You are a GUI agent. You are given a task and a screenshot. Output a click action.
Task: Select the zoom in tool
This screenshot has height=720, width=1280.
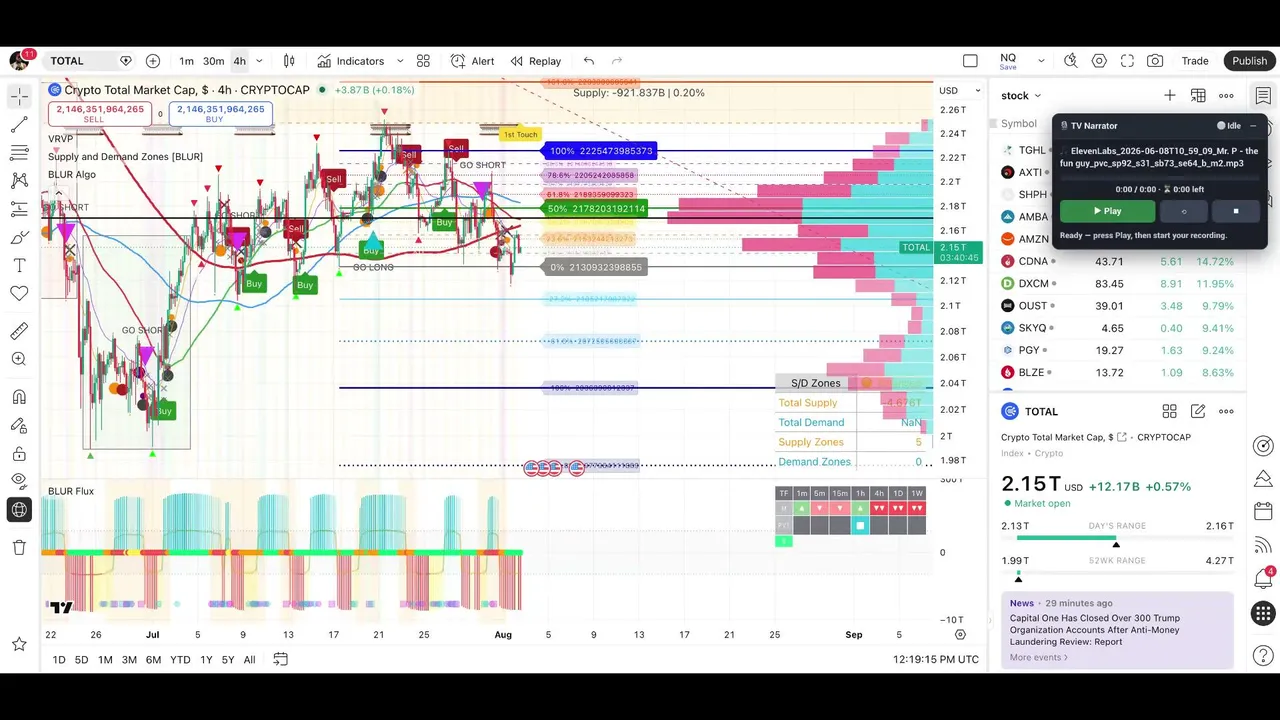click(19, 359)
